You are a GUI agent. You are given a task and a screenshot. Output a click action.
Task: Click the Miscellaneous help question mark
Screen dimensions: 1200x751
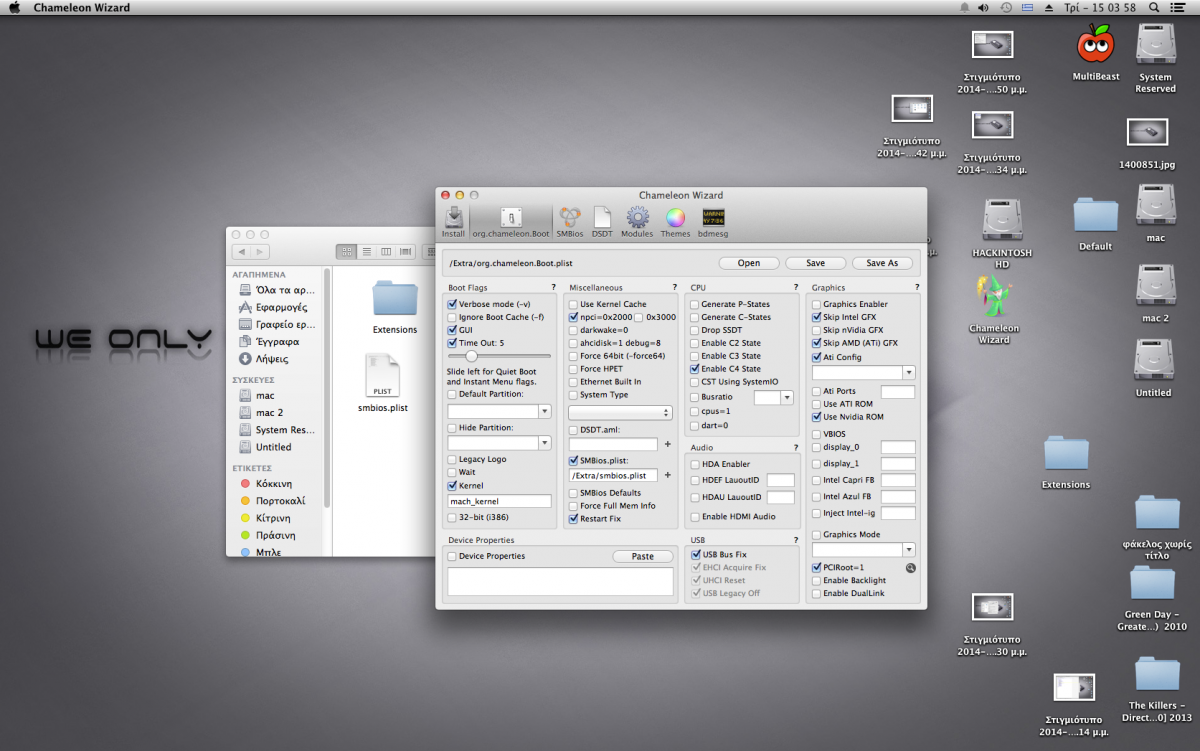click(x=674, y=288)
